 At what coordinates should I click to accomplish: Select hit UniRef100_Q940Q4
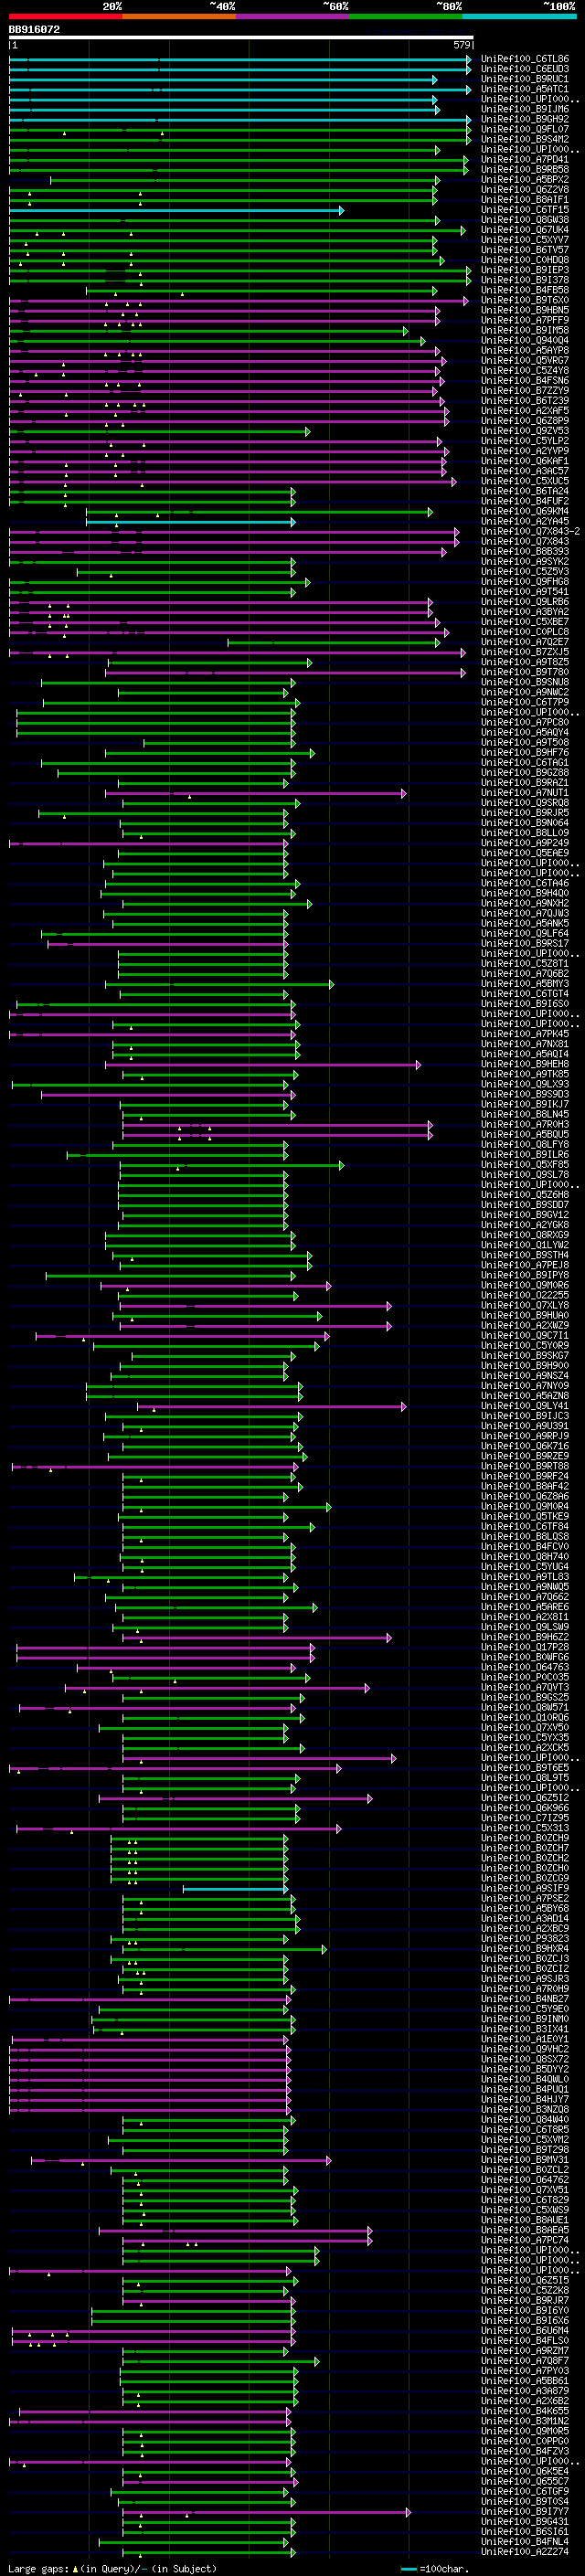click(x=525, y=340)
